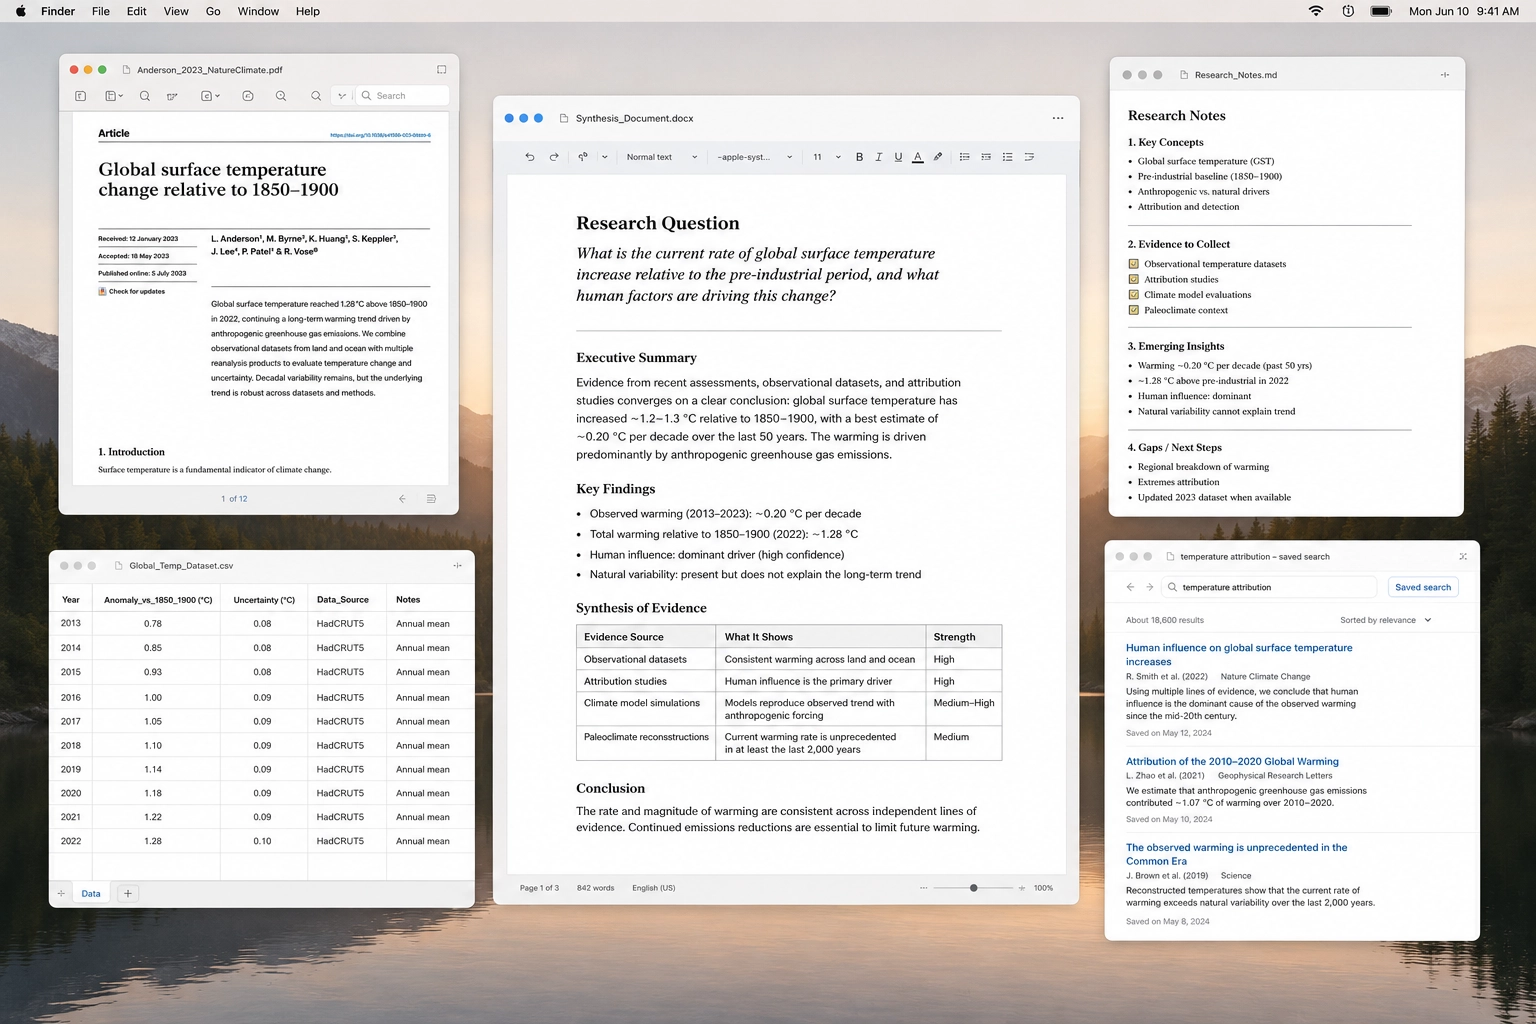Screen dimensions: 1536x1024
Task: Expand the chevron left of PDF Search field
Action: 342,96
